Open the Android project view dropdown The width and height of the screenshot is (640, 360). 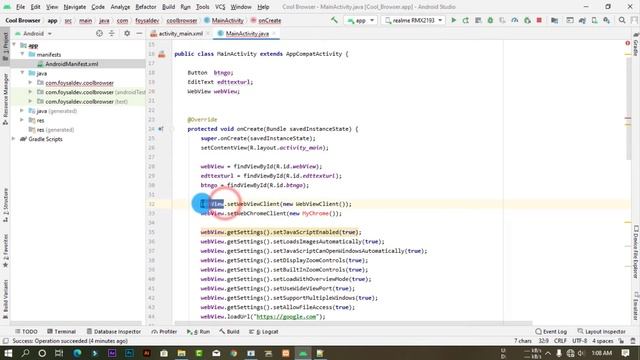pos(33,33)
